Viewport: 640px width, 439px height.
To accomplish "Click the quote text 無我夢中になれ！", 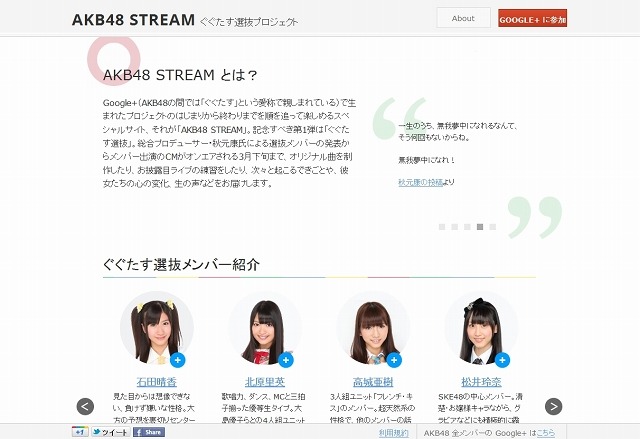I will coord(426,160).
